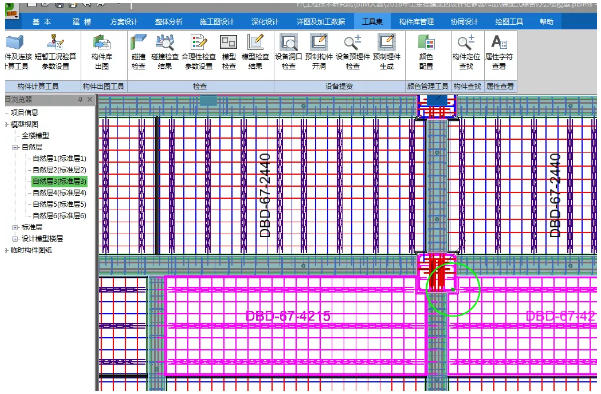Open the 施工图设计 ribbon tab

(x=217, y=22)
